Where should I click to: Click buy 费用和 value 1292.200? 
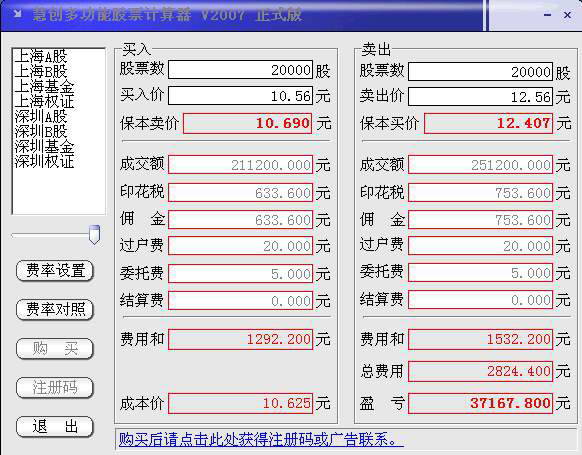point(241,339)
